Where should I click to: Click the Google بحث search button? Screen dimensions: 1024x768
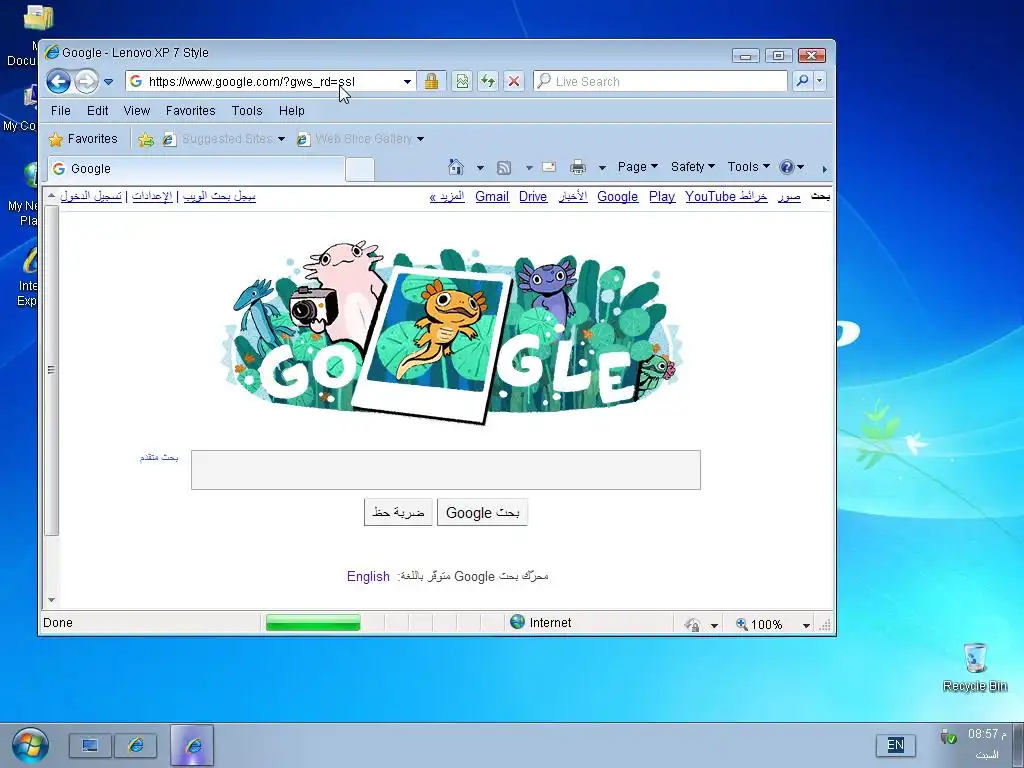click(x=482, y=513)
